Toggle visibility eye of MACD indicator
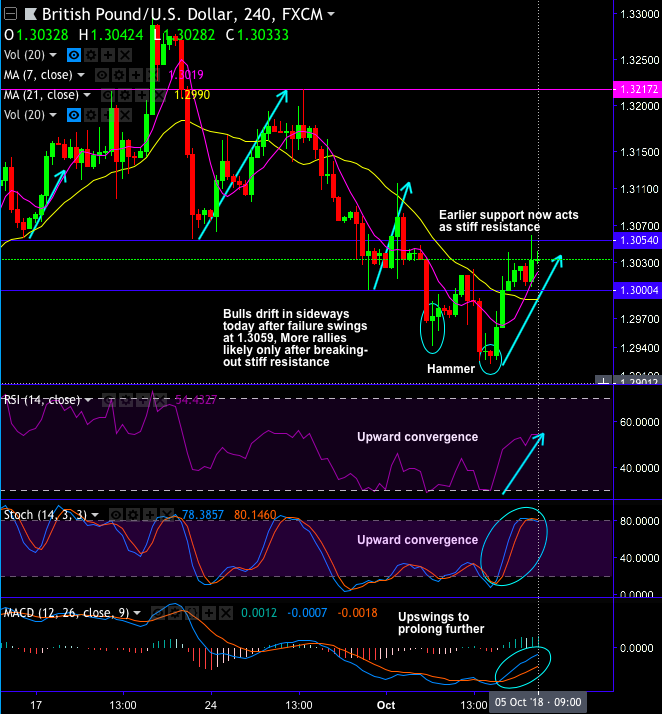Screen dimensions: 662x714 [x=158, y=613]
